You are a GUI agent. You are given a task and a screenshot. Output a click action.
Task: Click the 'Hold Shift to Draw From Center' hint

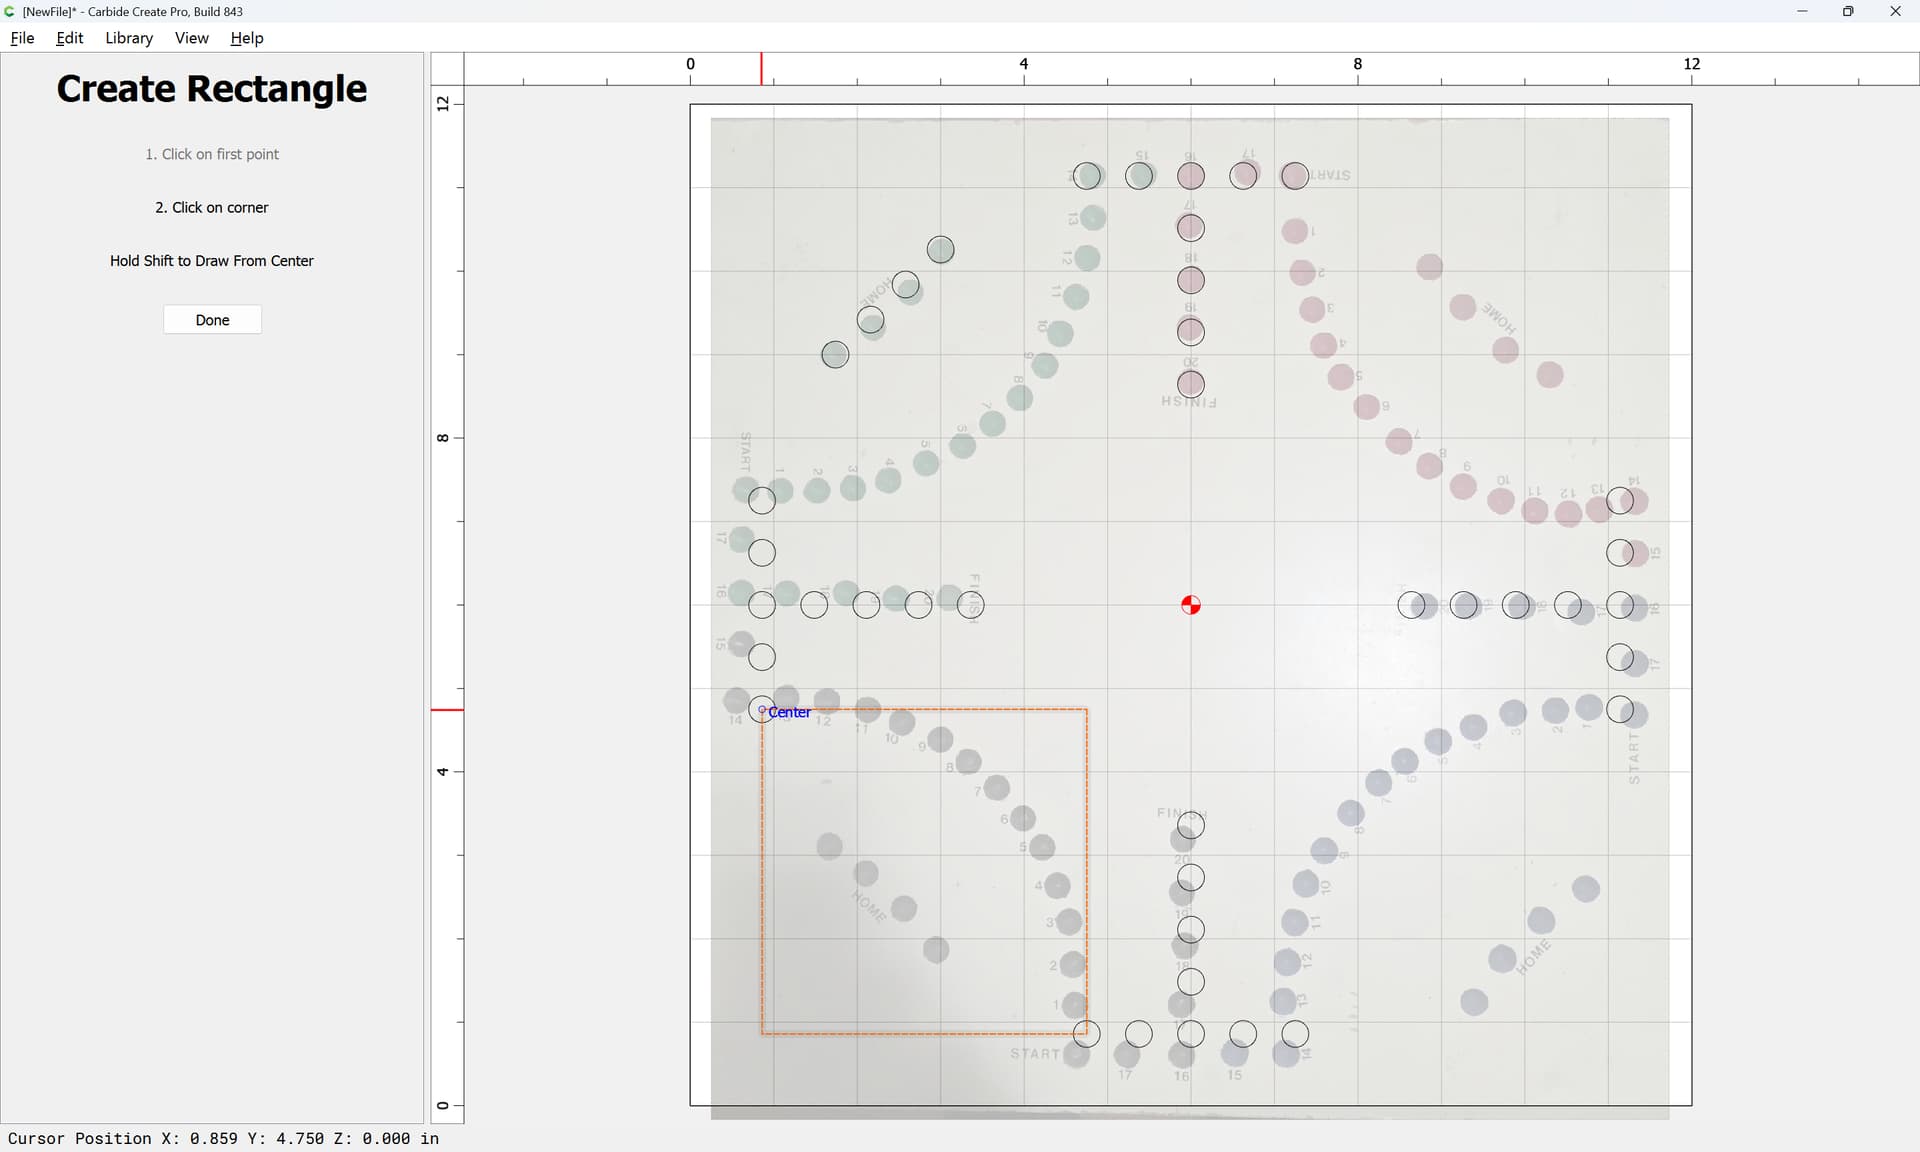(x=212, y=261)
